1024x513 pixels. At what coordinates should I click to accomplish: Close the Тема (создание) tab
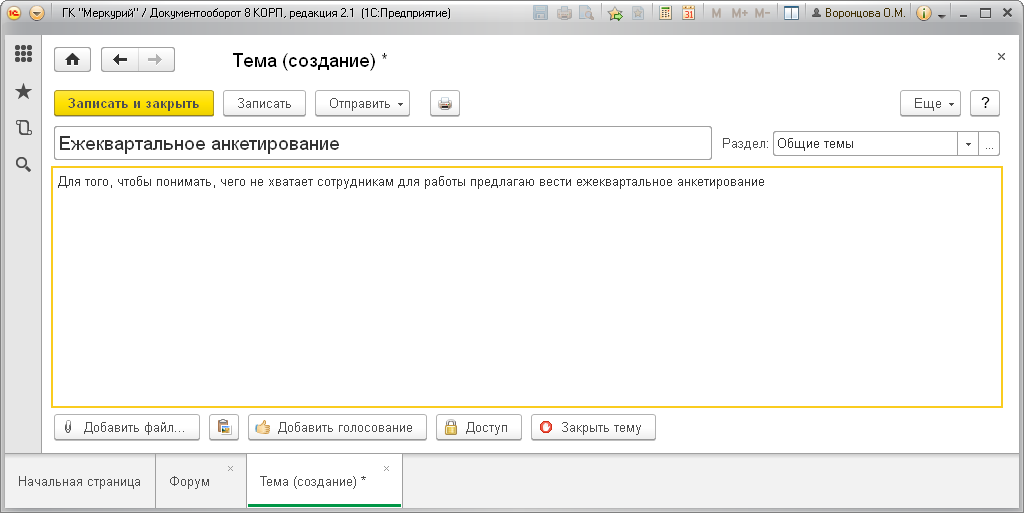coord(387,469)
